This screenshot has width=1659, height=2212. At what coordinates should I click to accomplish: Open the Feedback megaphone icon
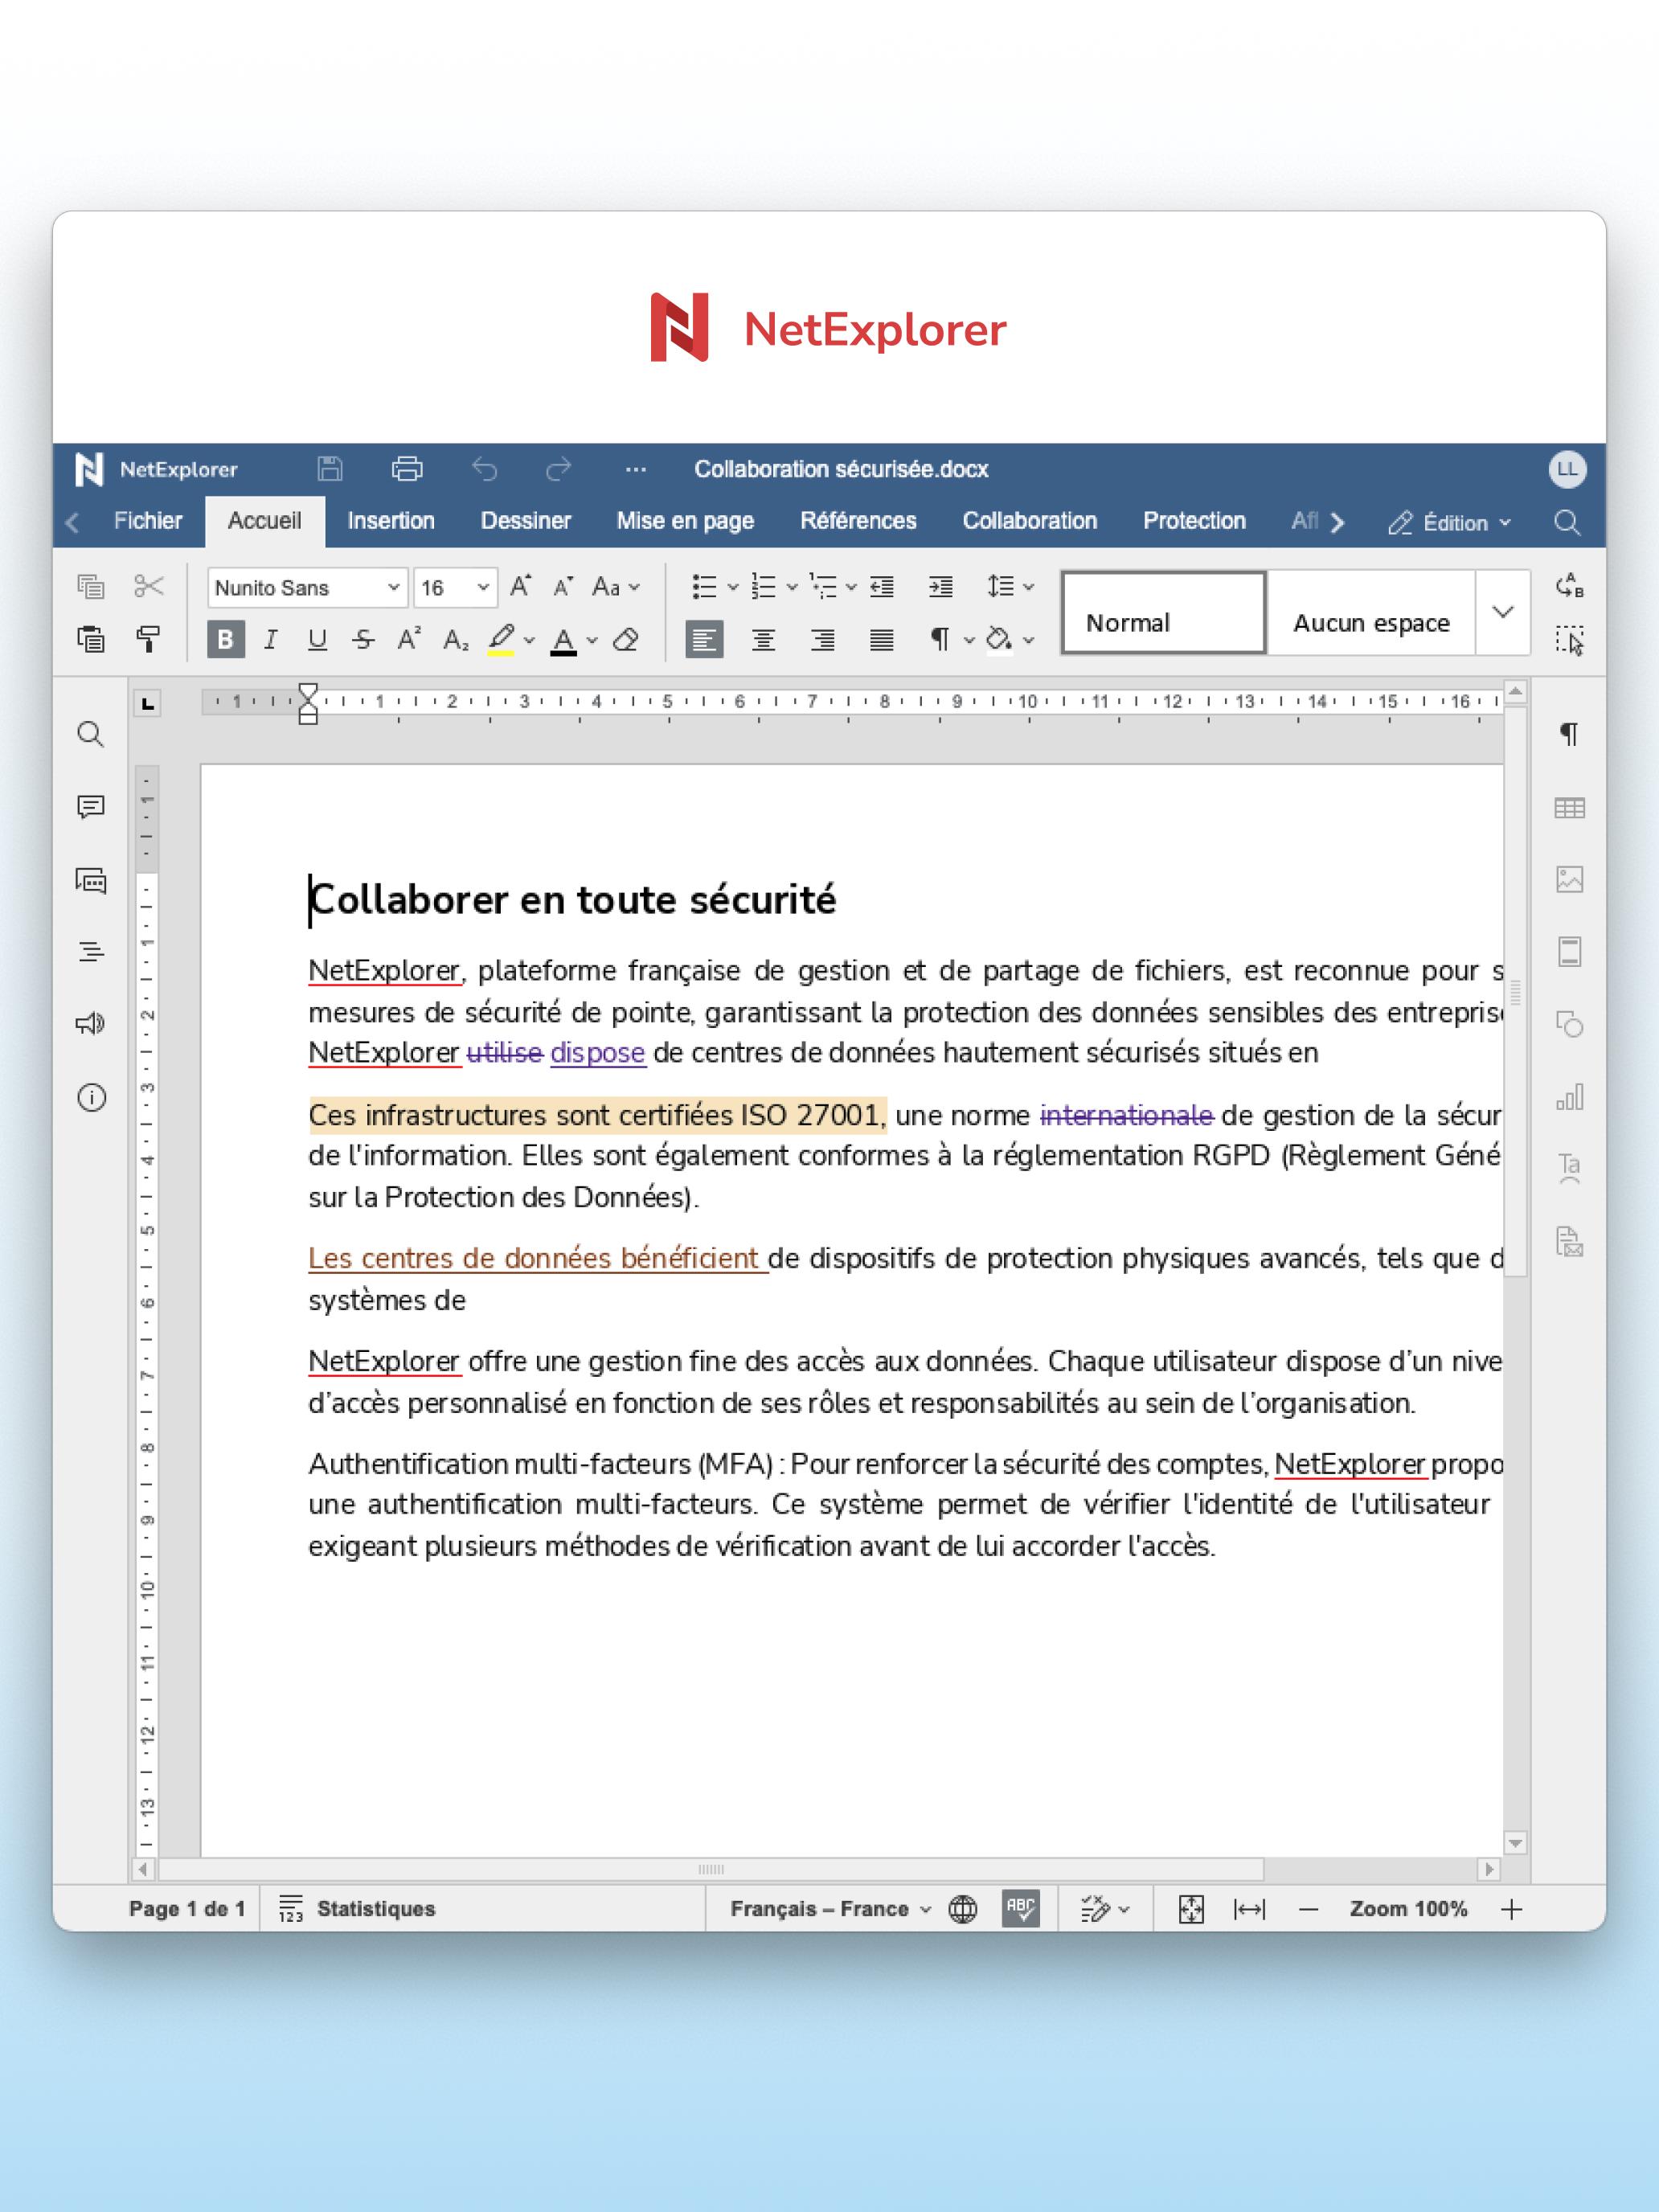91,1024
